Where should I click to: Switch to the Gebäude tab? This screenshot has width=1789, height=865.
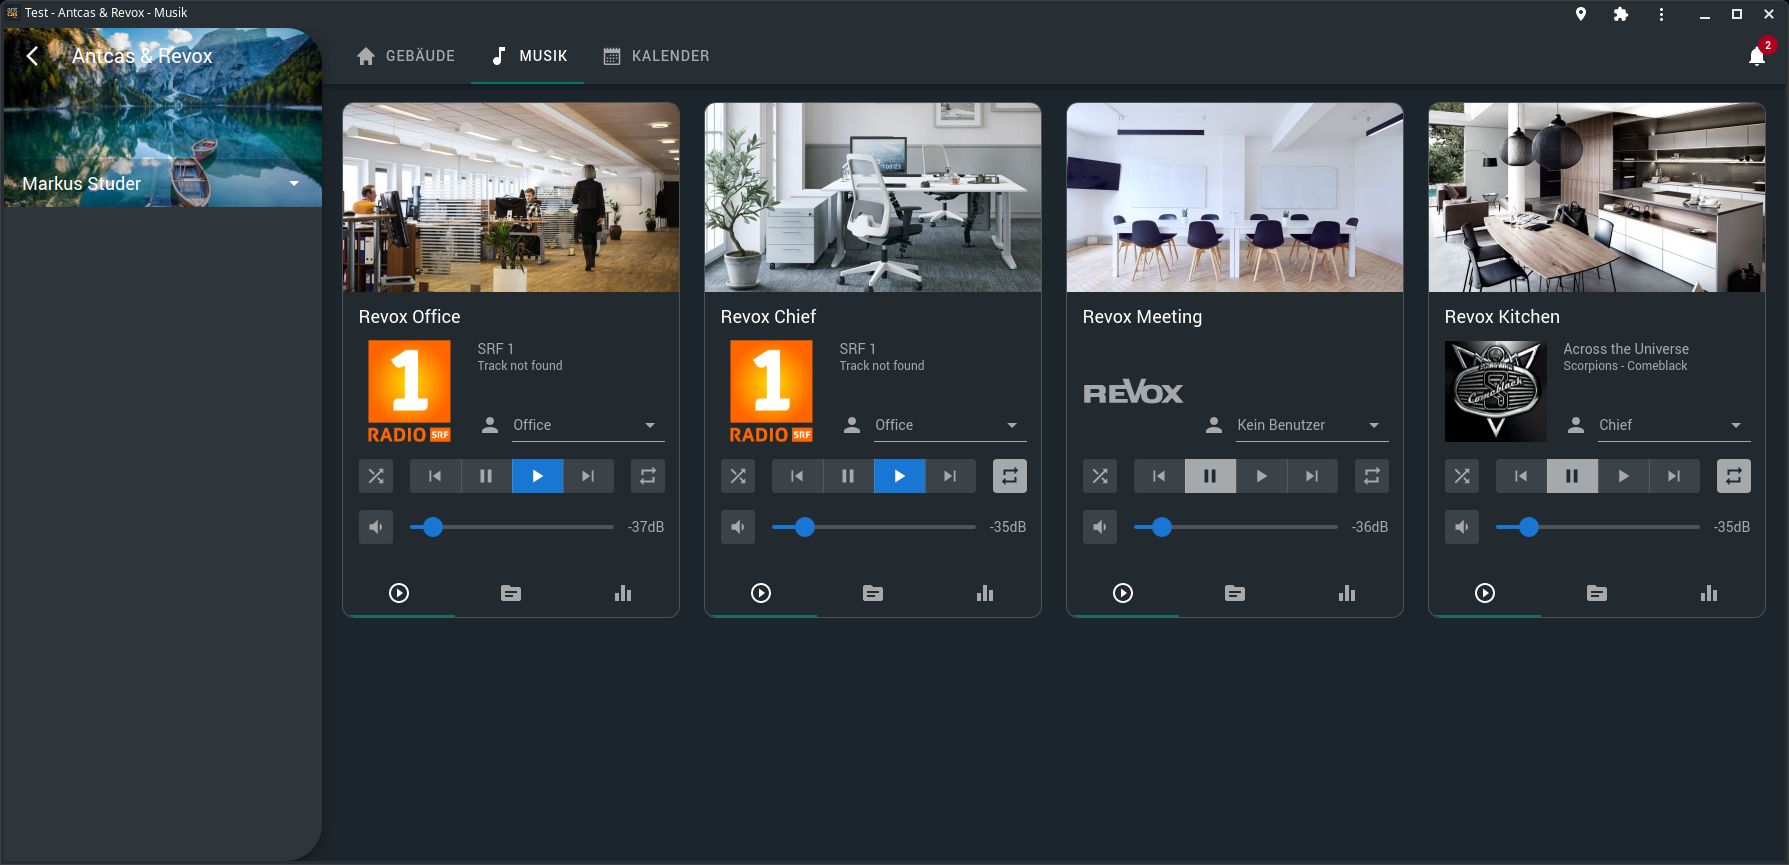(x=406, y=56)
